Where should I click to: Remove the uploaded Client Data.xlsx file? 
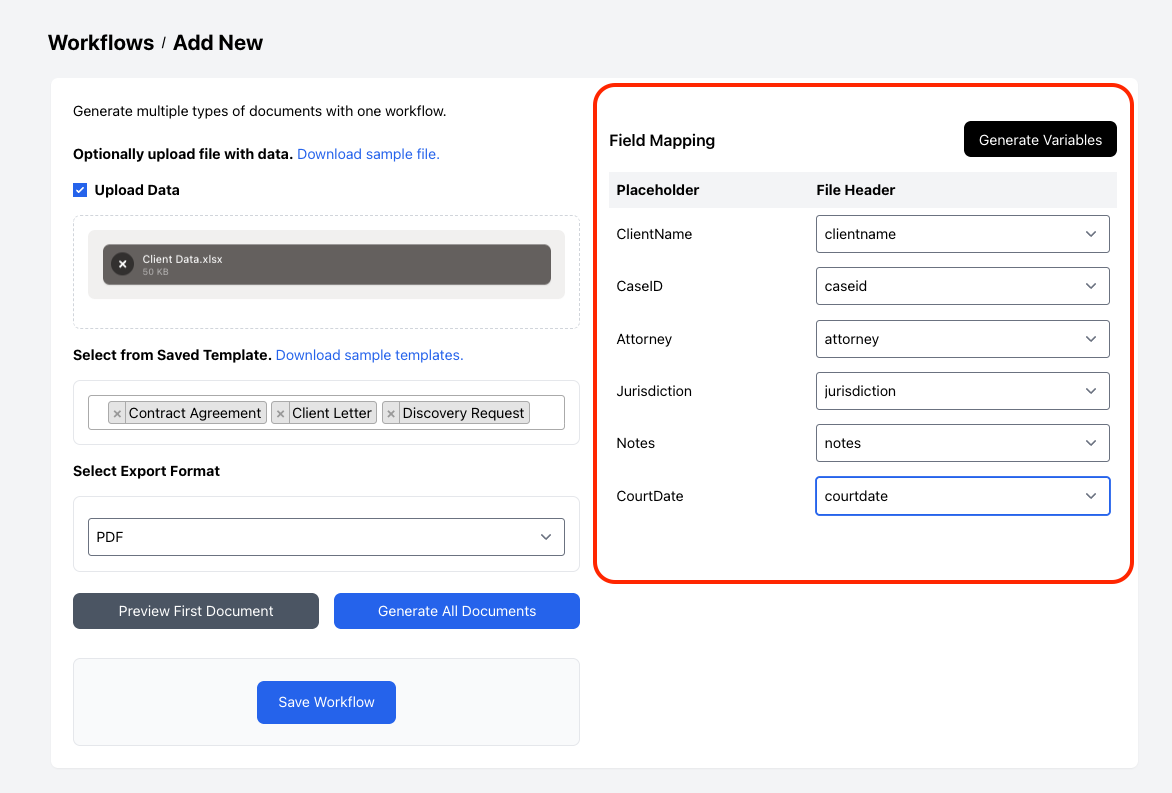click(x=121, y=264)
